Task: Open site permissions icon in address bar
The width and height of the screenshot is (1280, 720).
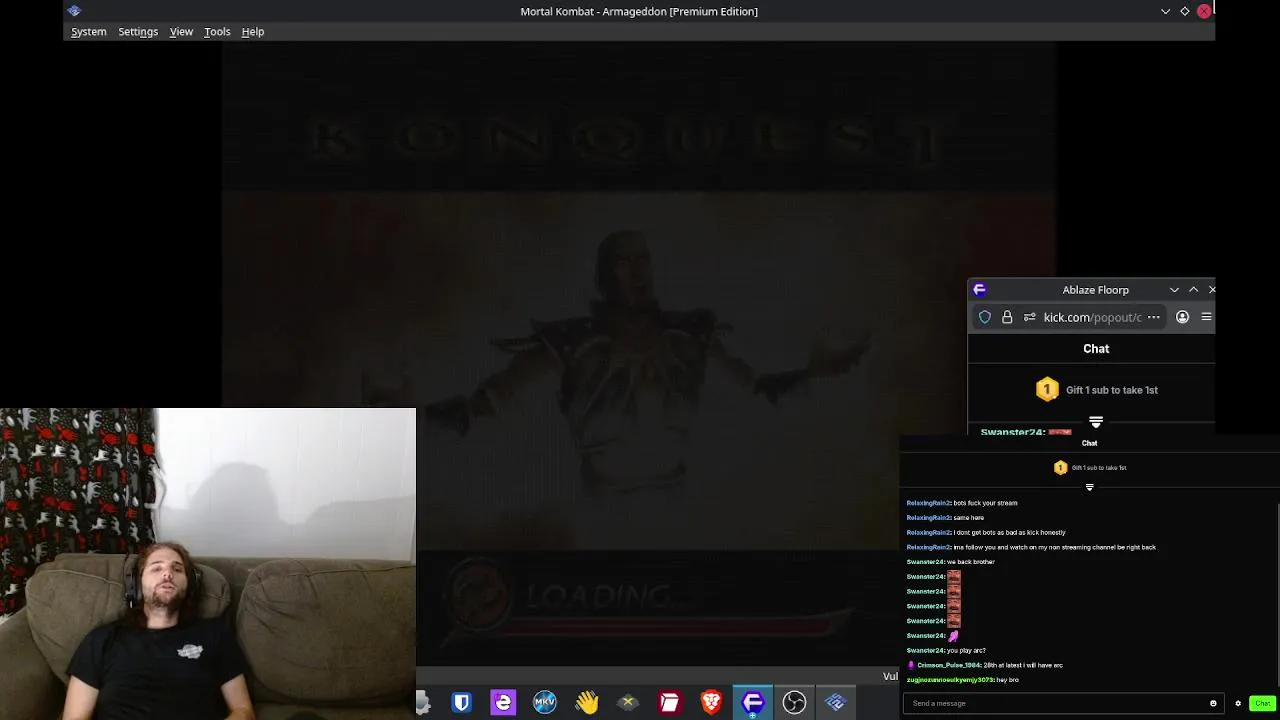Action: point(1029,317)
